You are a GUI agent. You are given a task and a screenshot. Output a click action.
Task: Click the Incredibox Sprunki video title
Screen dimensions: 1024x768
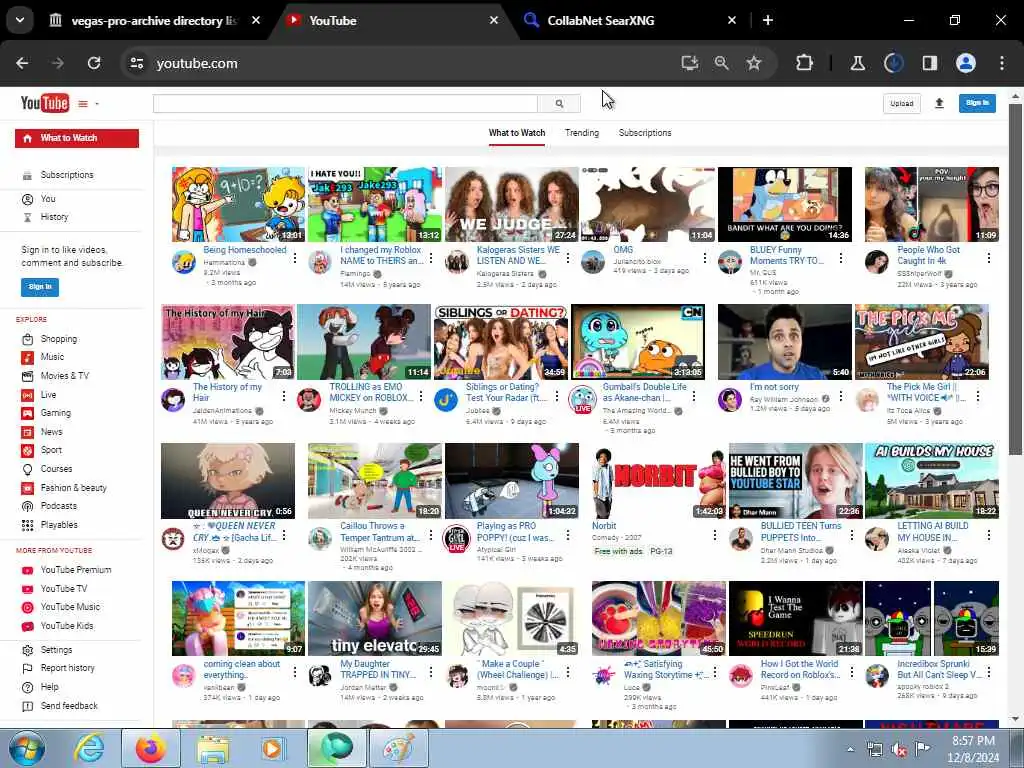tap(939, 669)
